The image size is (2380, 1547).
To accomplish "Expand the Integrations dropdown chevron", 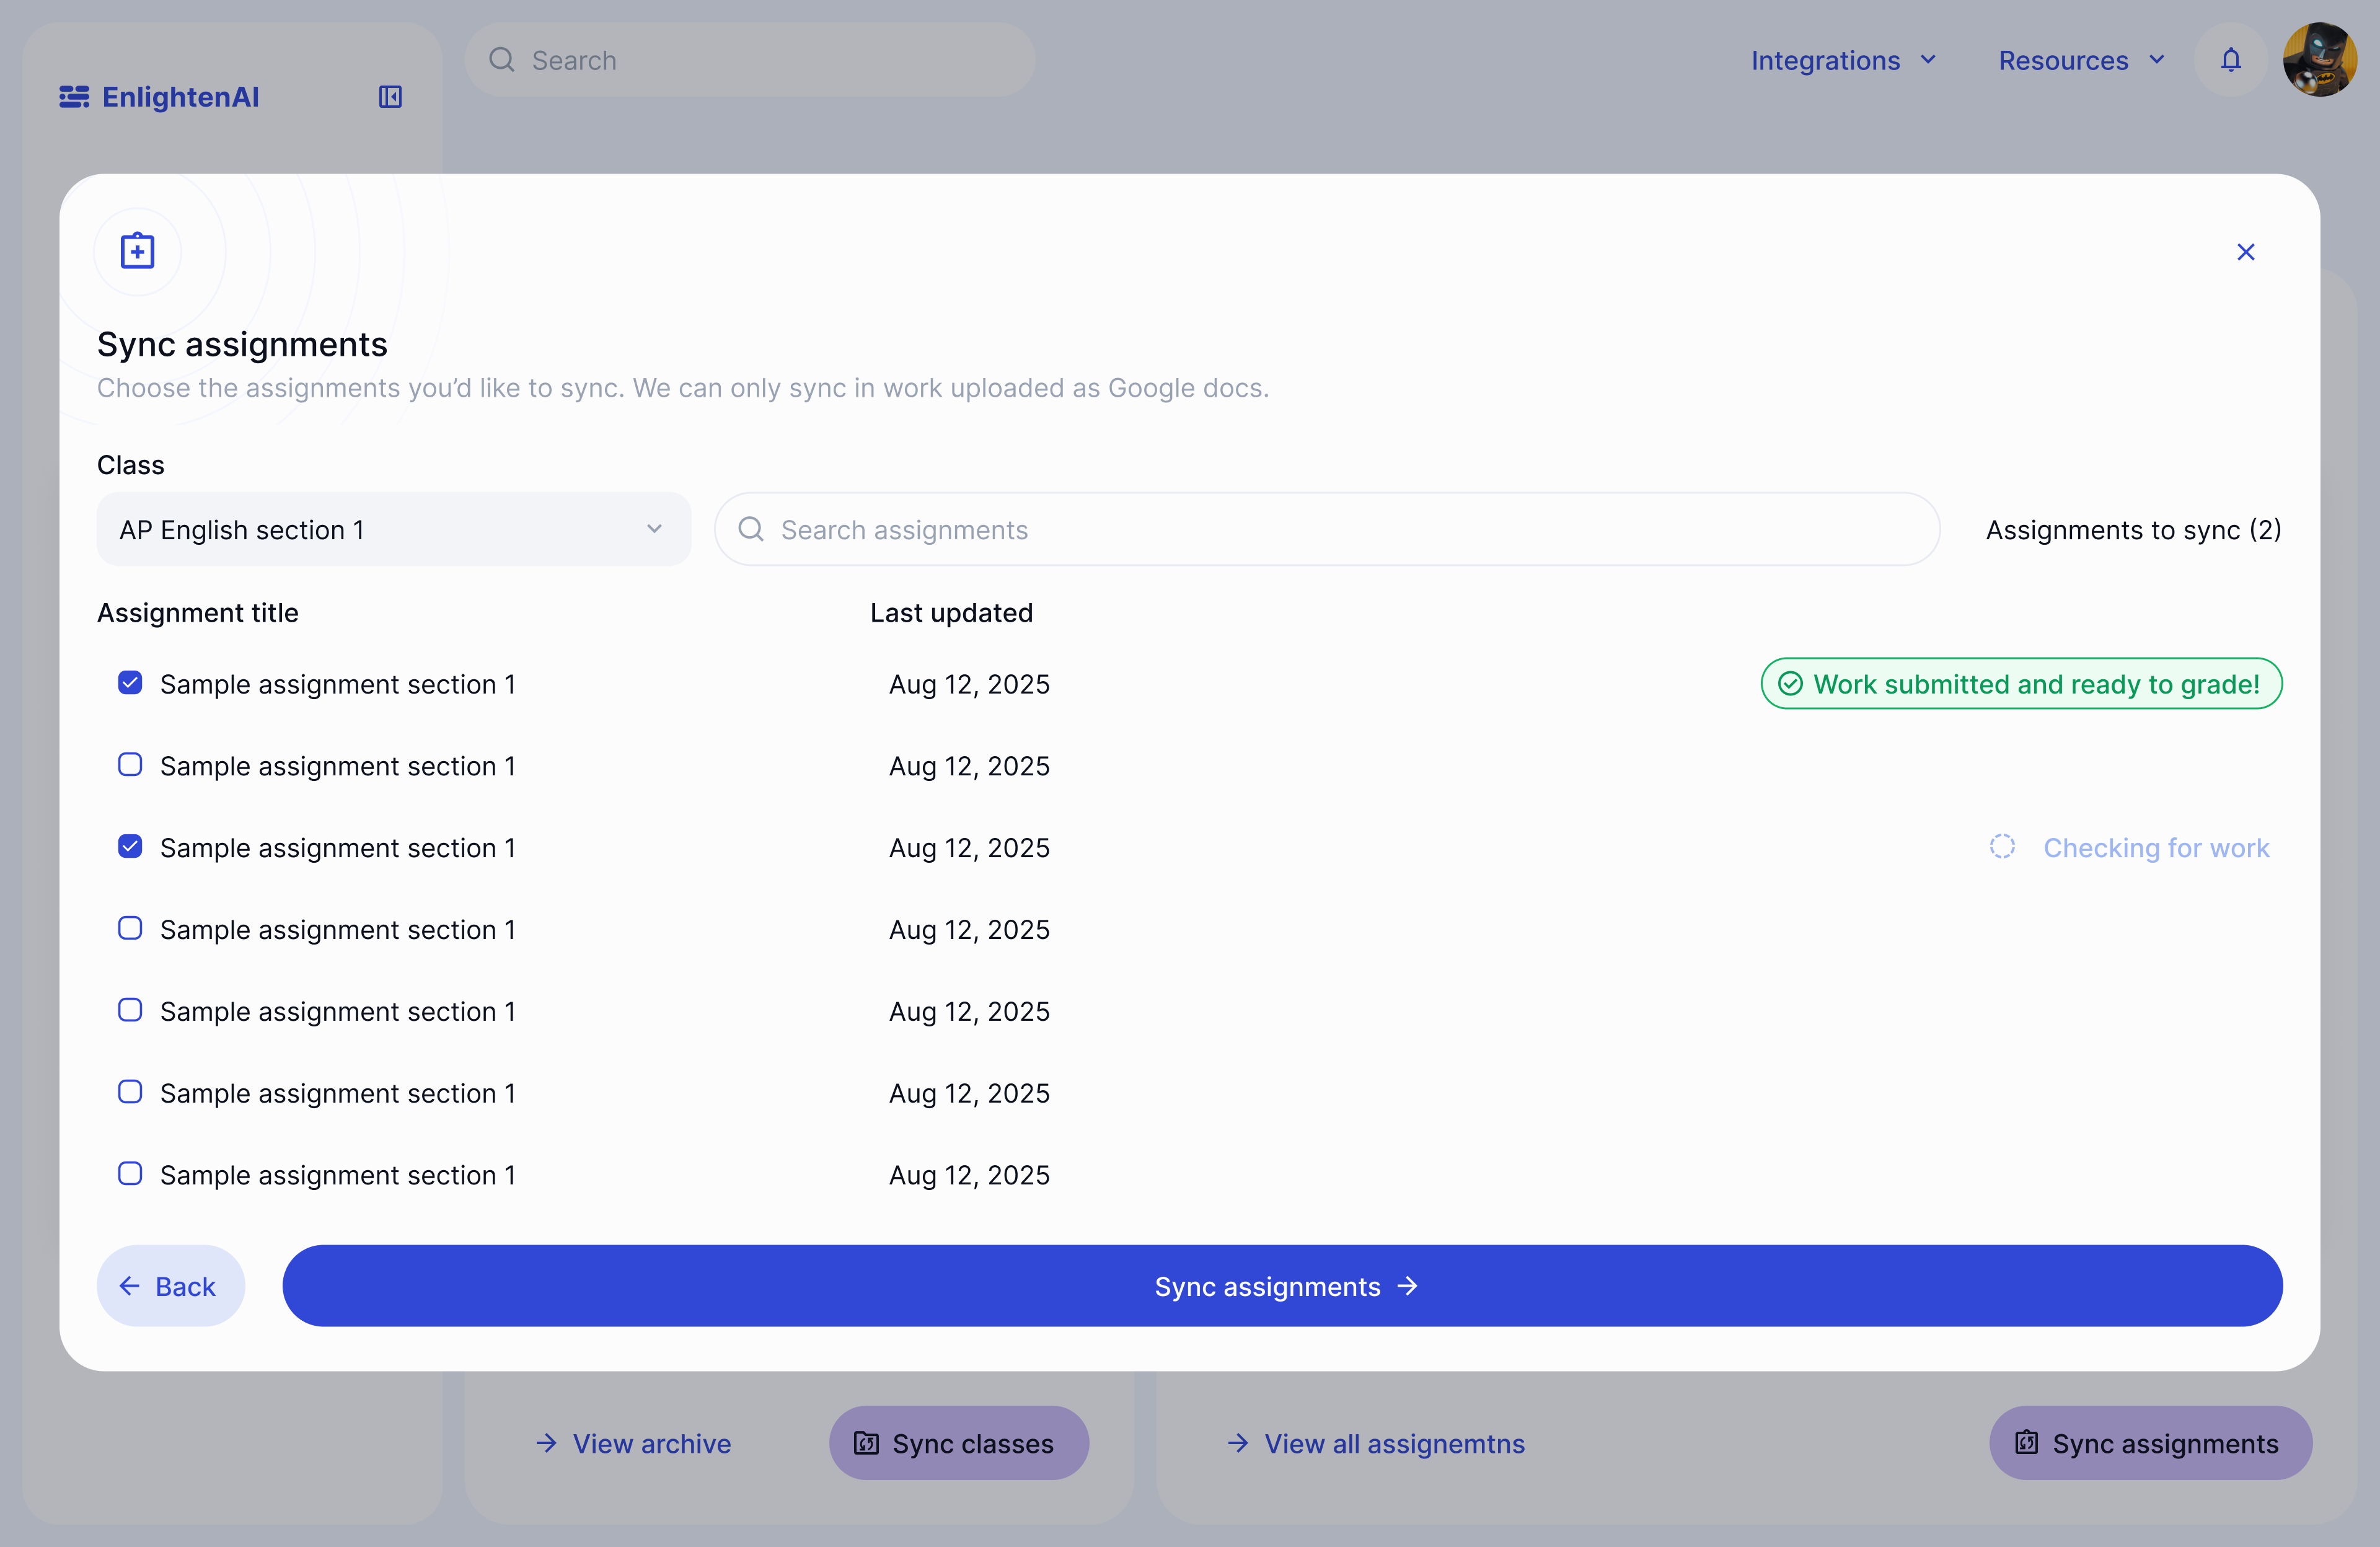I will click(1929, 60).
